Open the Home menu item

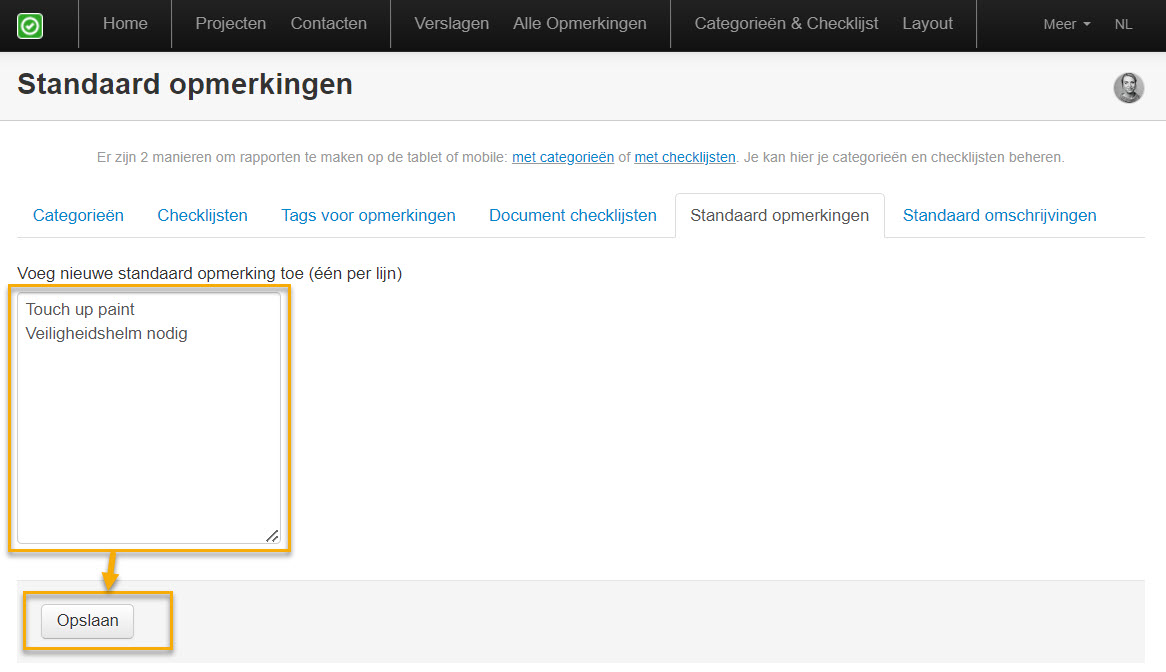coord(125,24)
